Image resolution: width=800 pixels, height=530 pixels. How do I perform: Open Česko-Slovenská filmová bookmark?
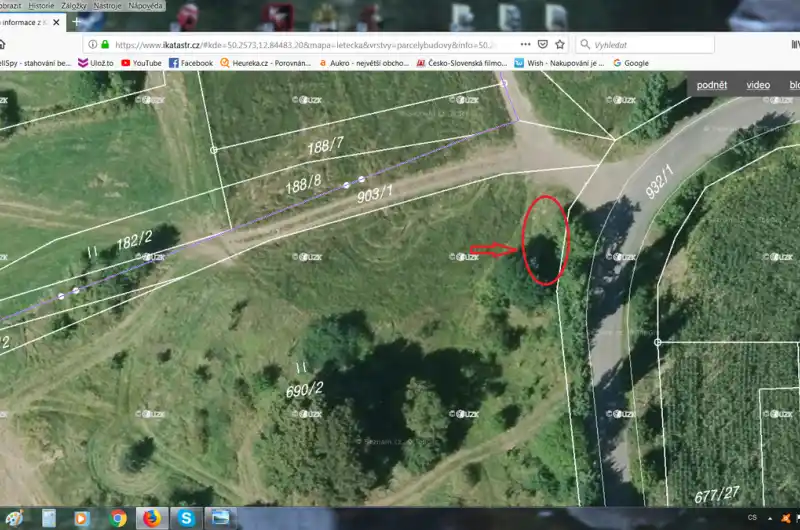click(462, 63)
